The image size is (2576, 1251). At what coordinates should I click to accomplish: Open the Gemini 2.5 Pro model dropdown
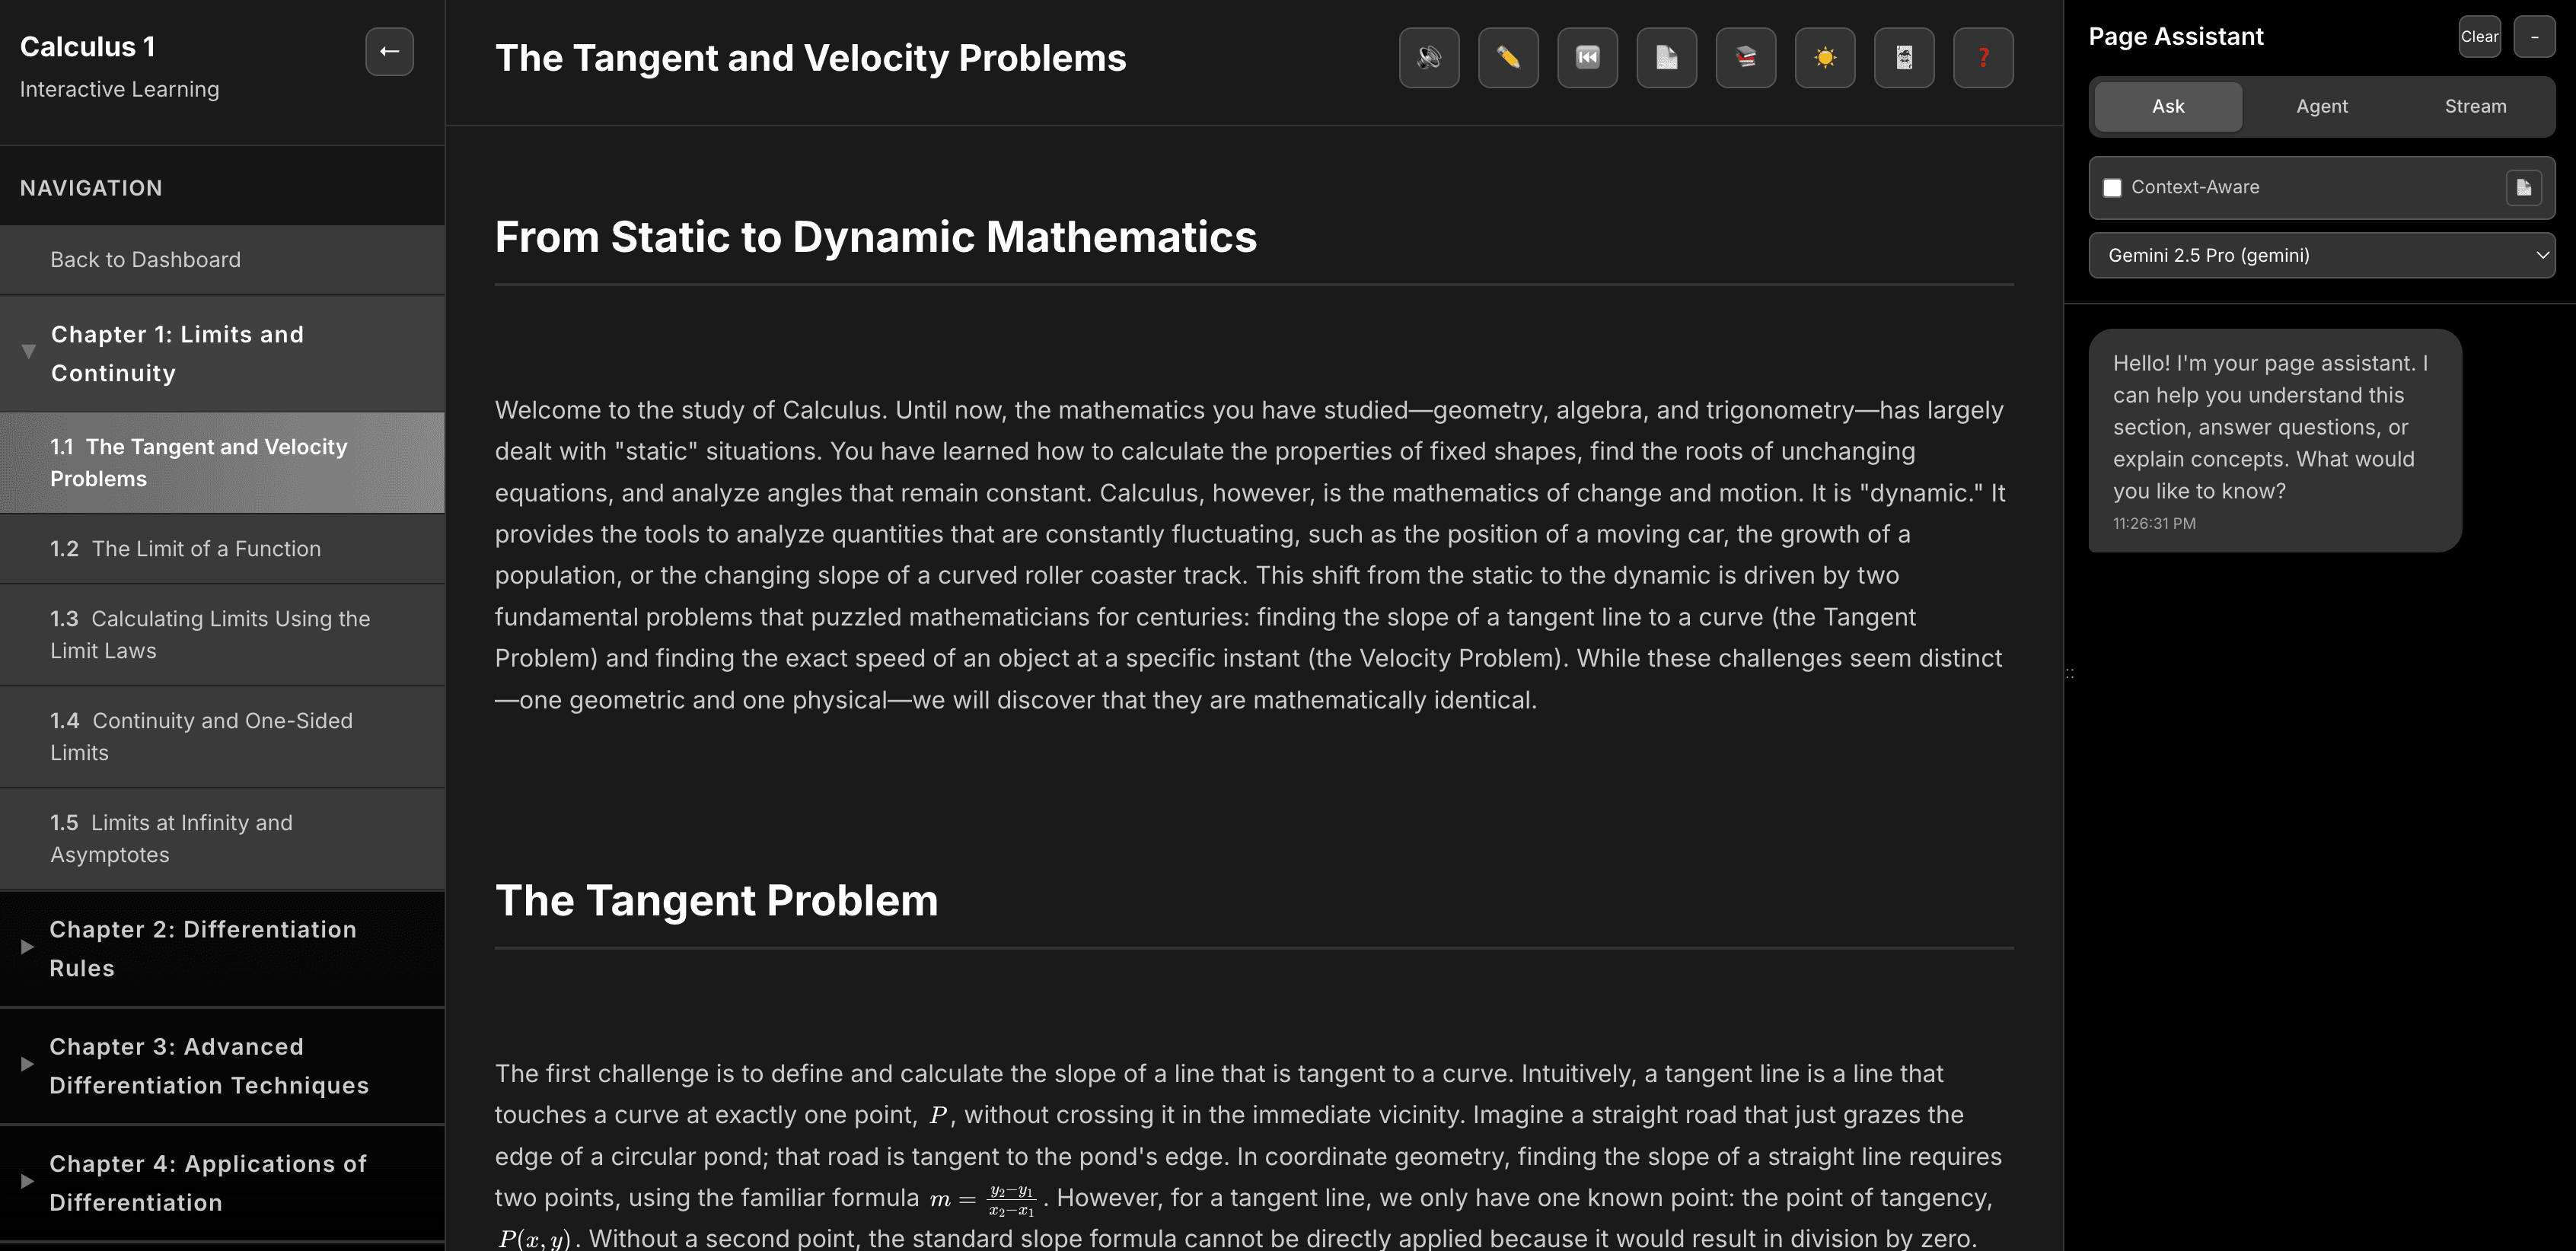pyautogui.click(x=2321, y=255)
